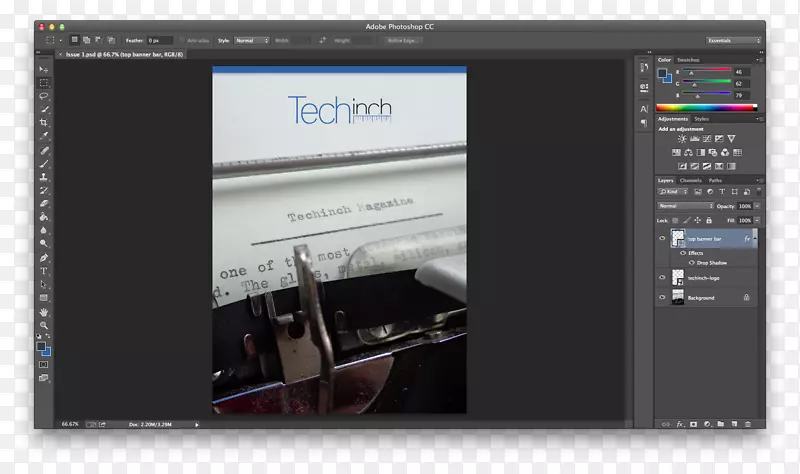Select the Blur tool

coord(44,230)
